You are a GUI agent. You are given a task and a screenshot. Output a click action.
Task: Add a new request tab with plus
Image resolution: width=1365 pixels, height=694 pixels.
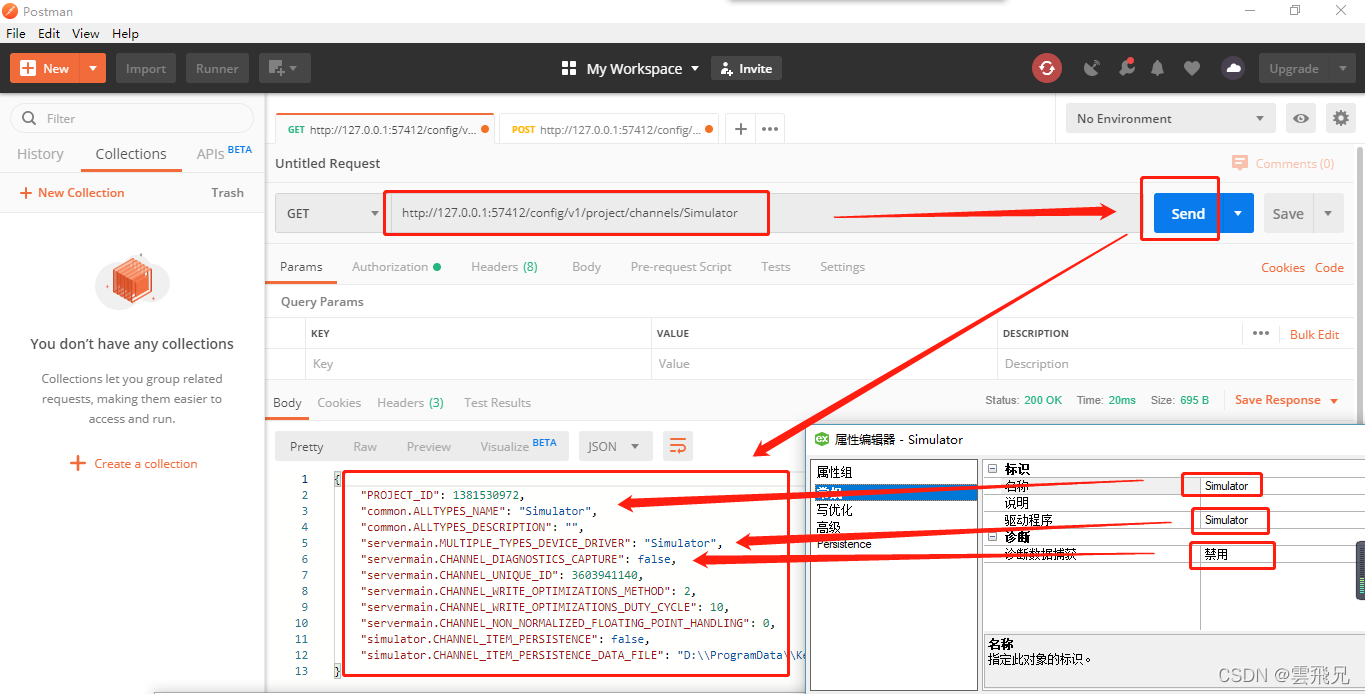[740, 129]
